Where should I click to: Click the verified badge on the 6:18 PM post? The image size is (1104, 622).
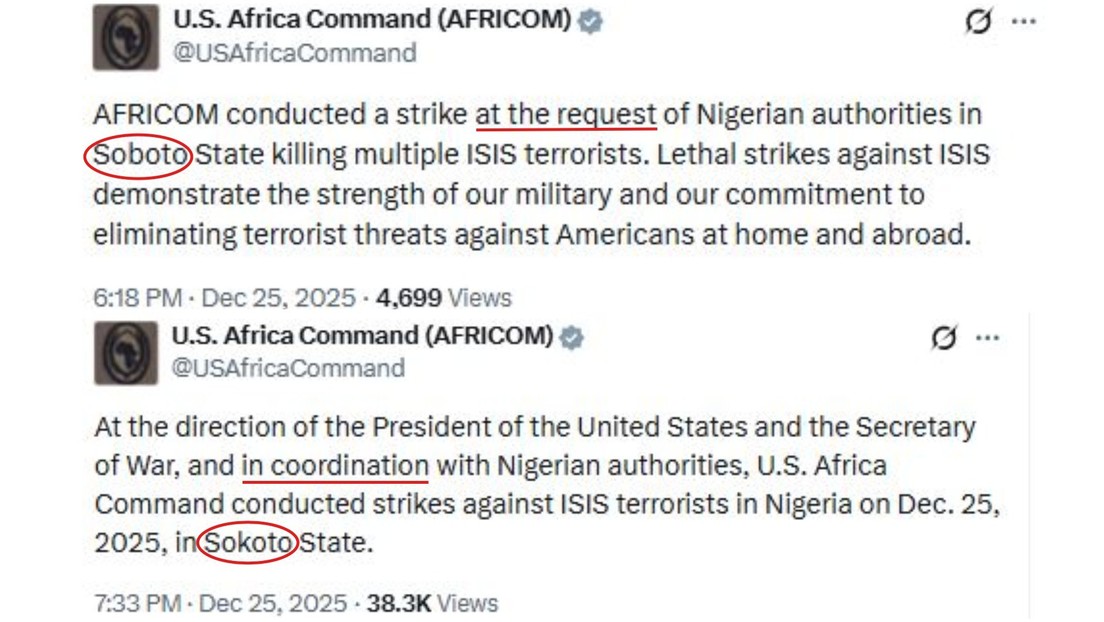tap(591, 21)
